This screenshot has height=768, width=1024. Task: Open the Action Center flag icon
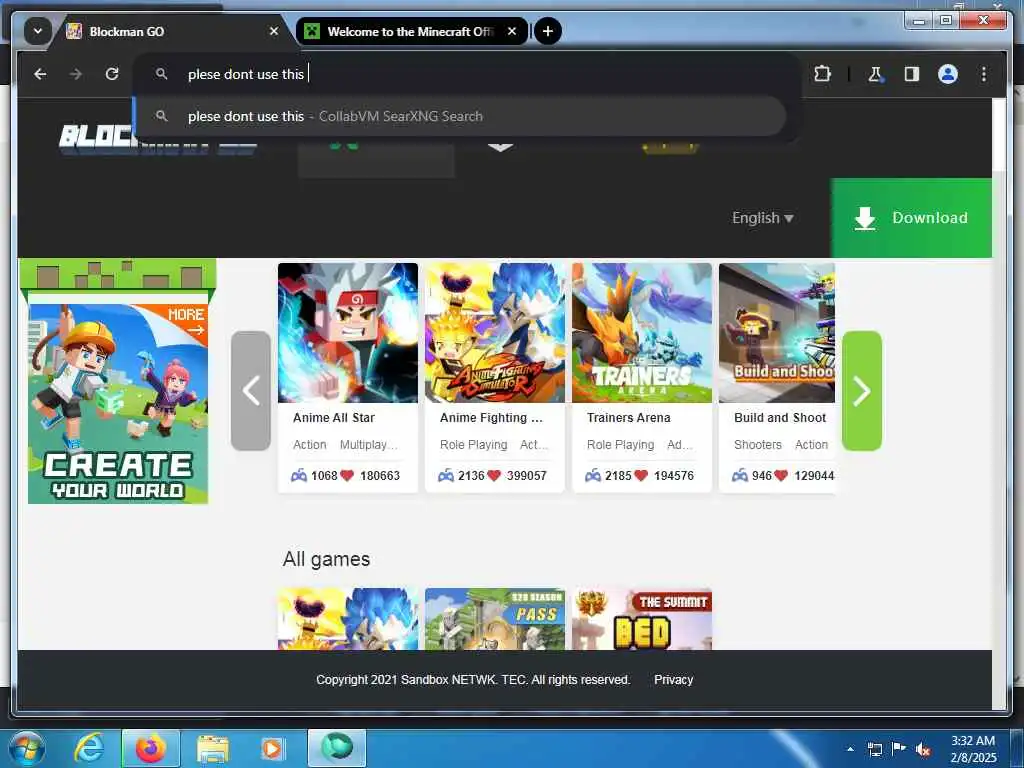pyautogui.click(x=899, y=748)
